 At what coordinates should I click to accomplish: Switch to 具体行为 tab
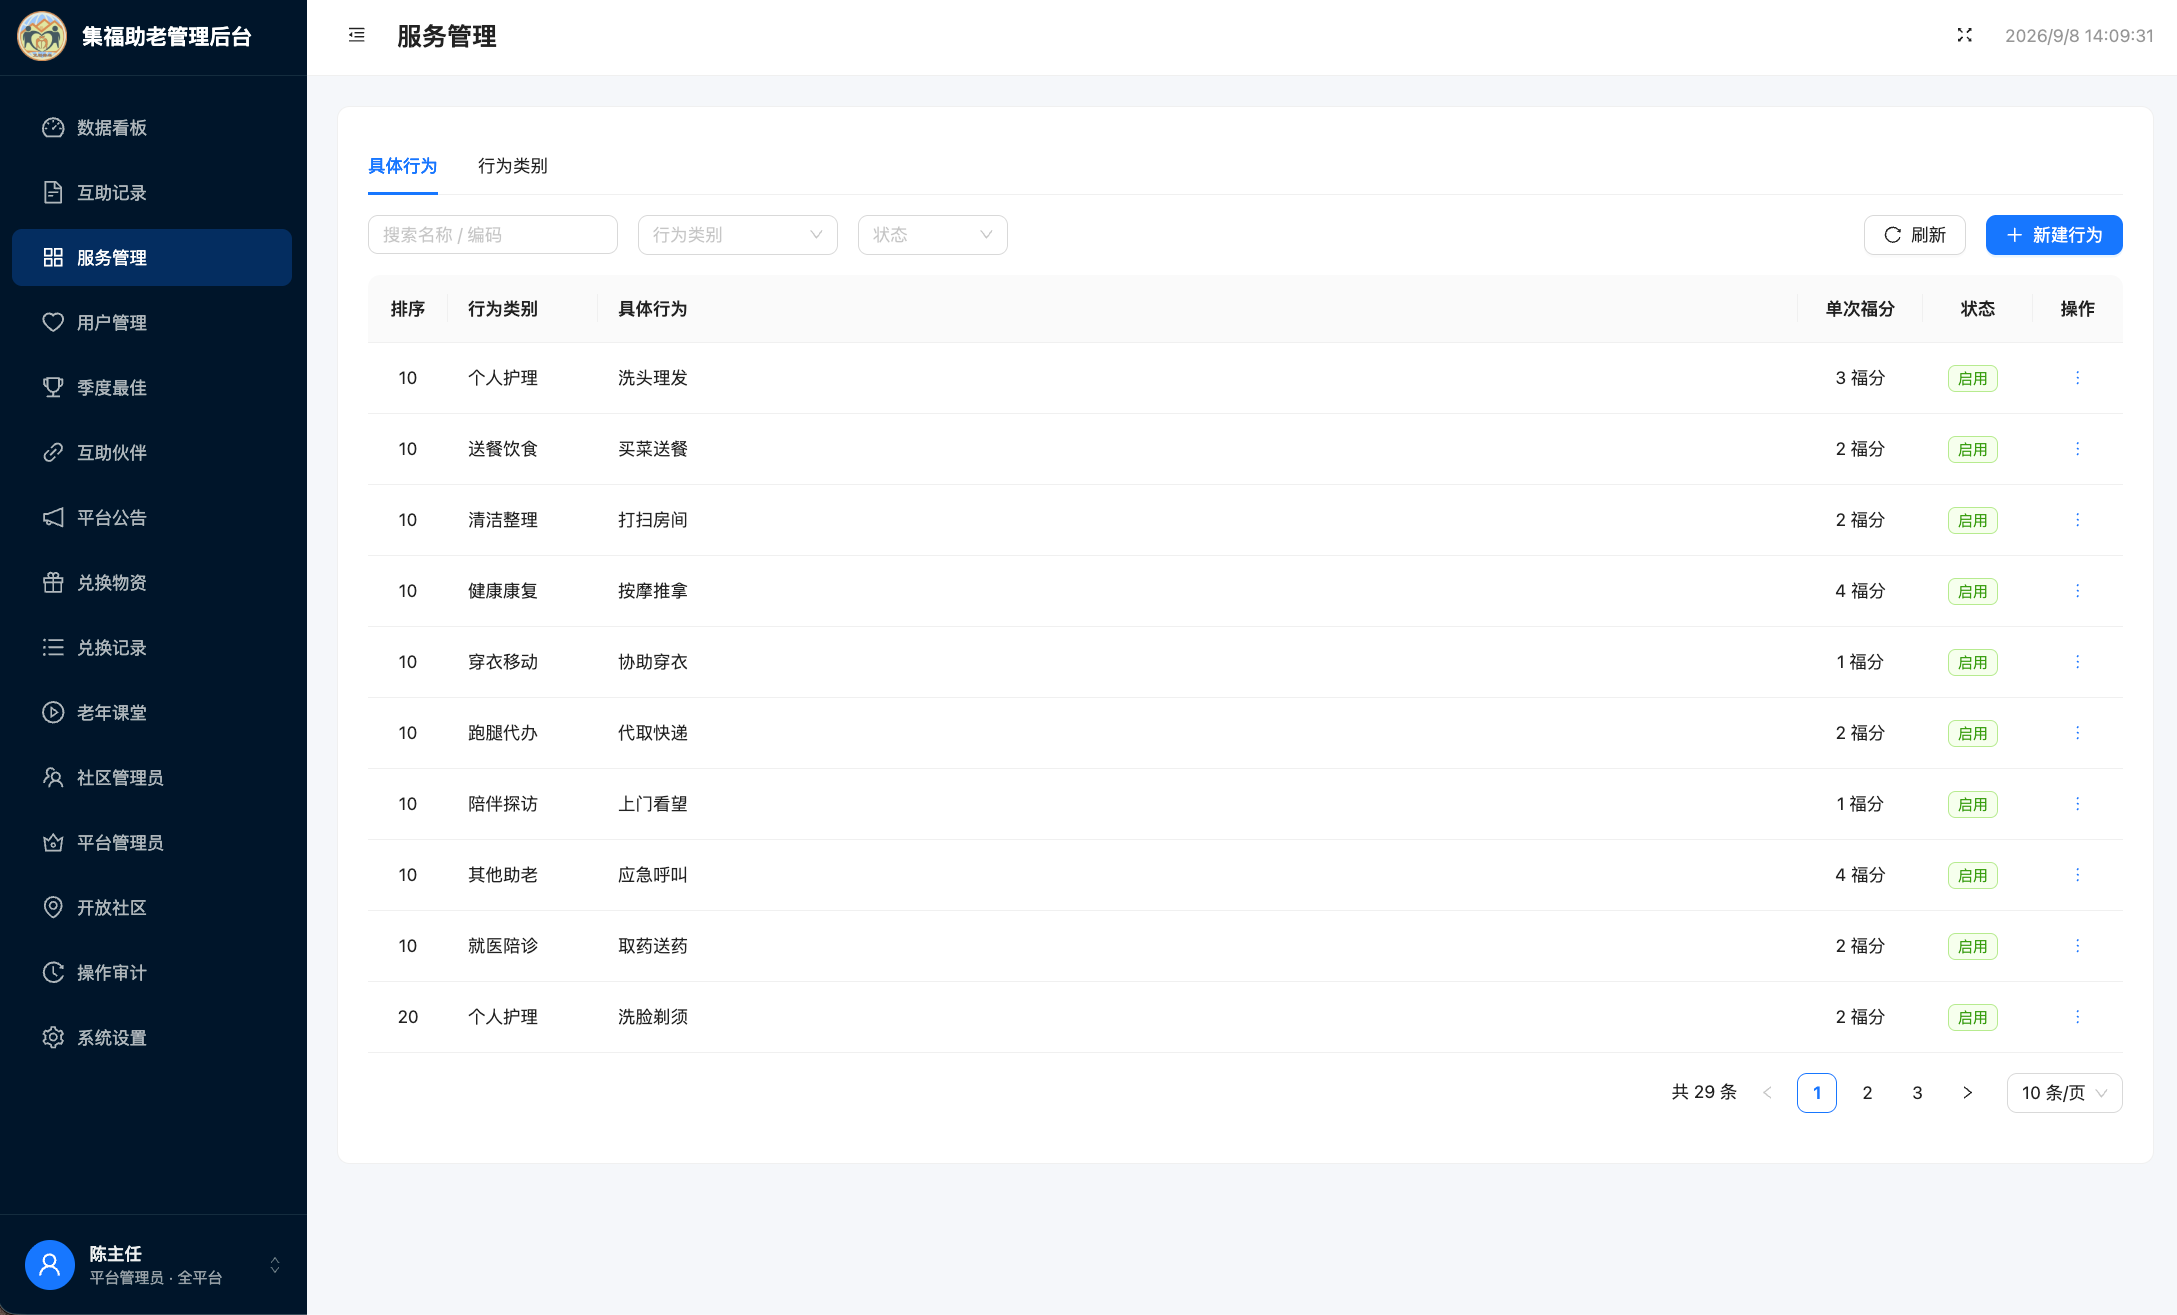402,166
